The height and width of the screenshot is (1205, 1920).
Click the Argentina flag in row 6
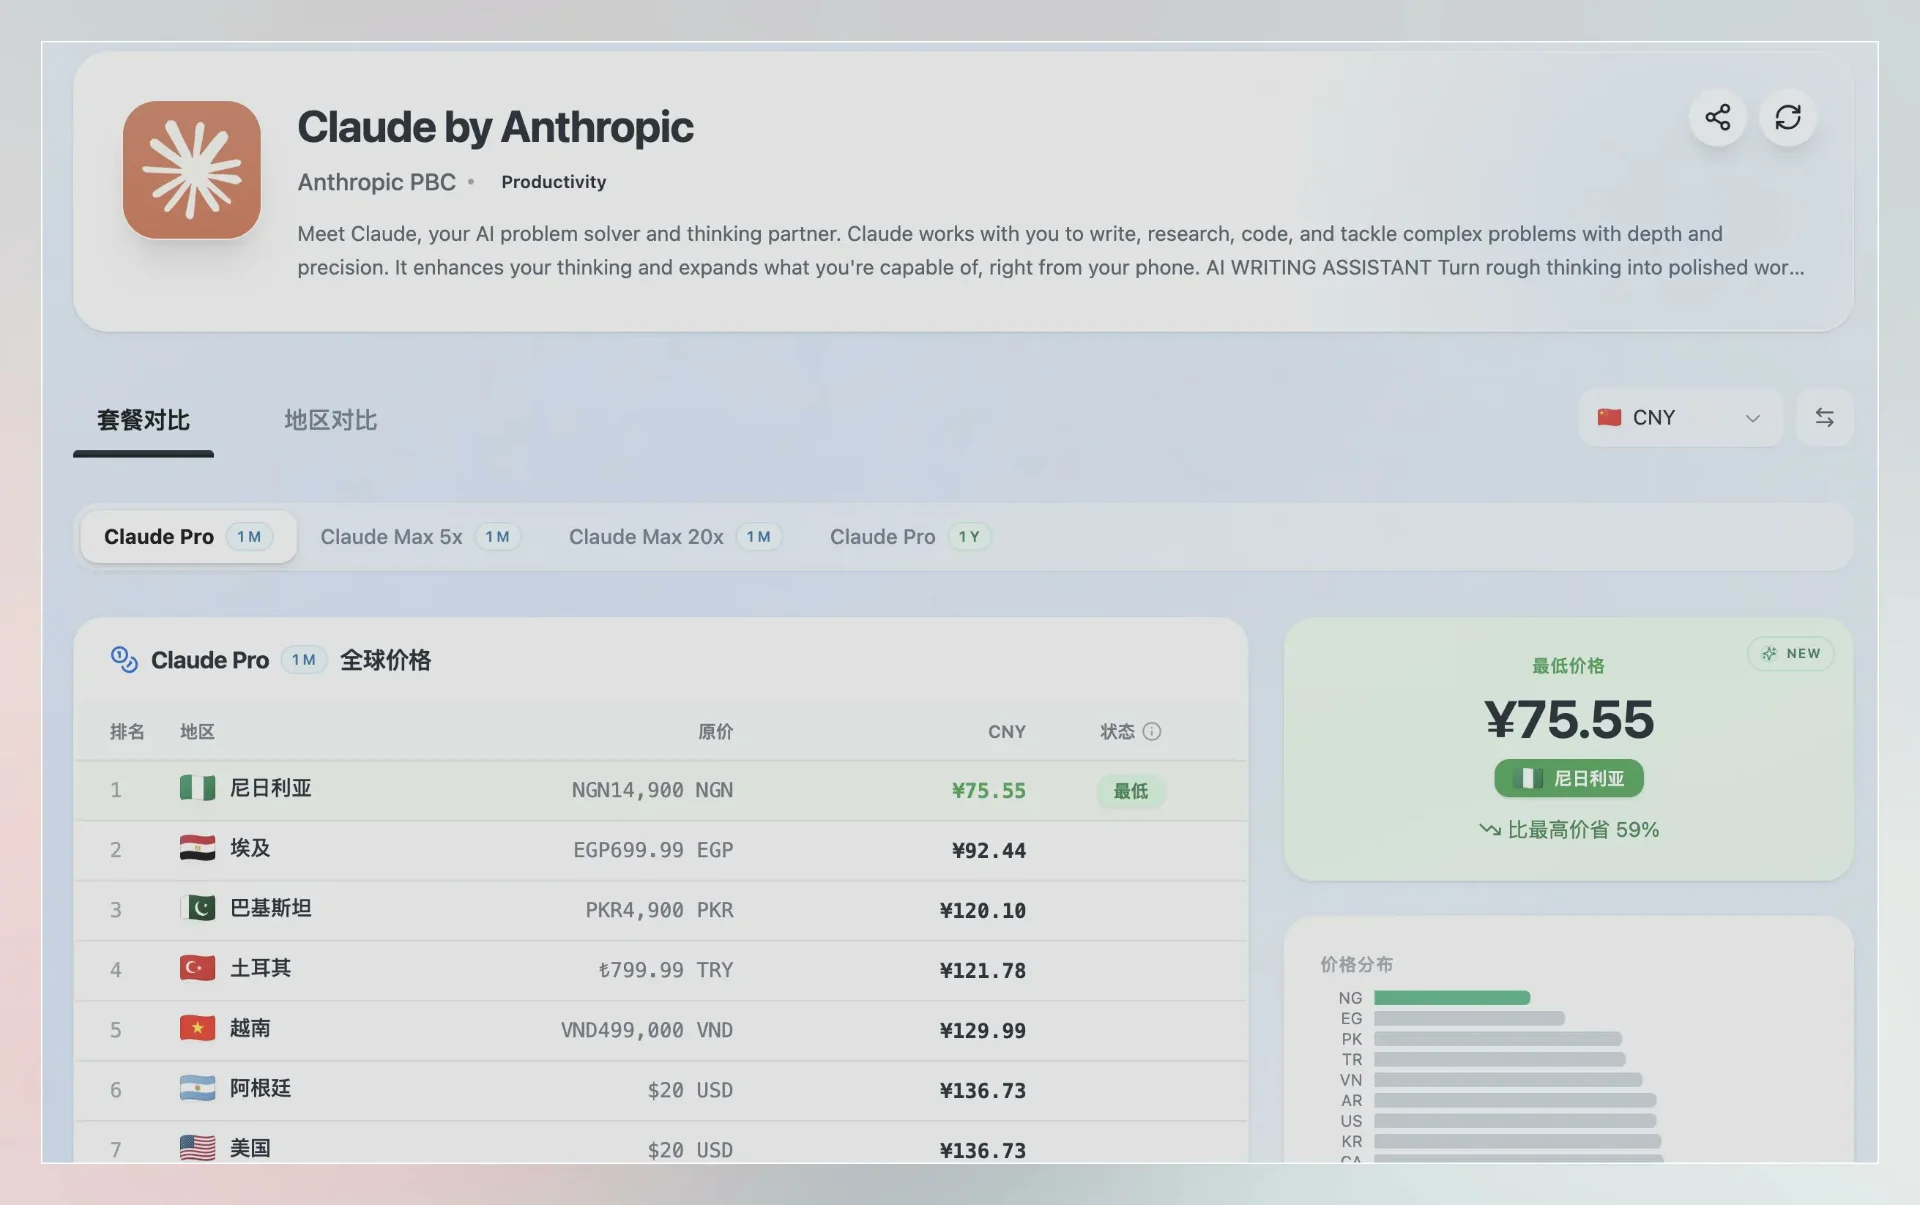pos(197,1089)
